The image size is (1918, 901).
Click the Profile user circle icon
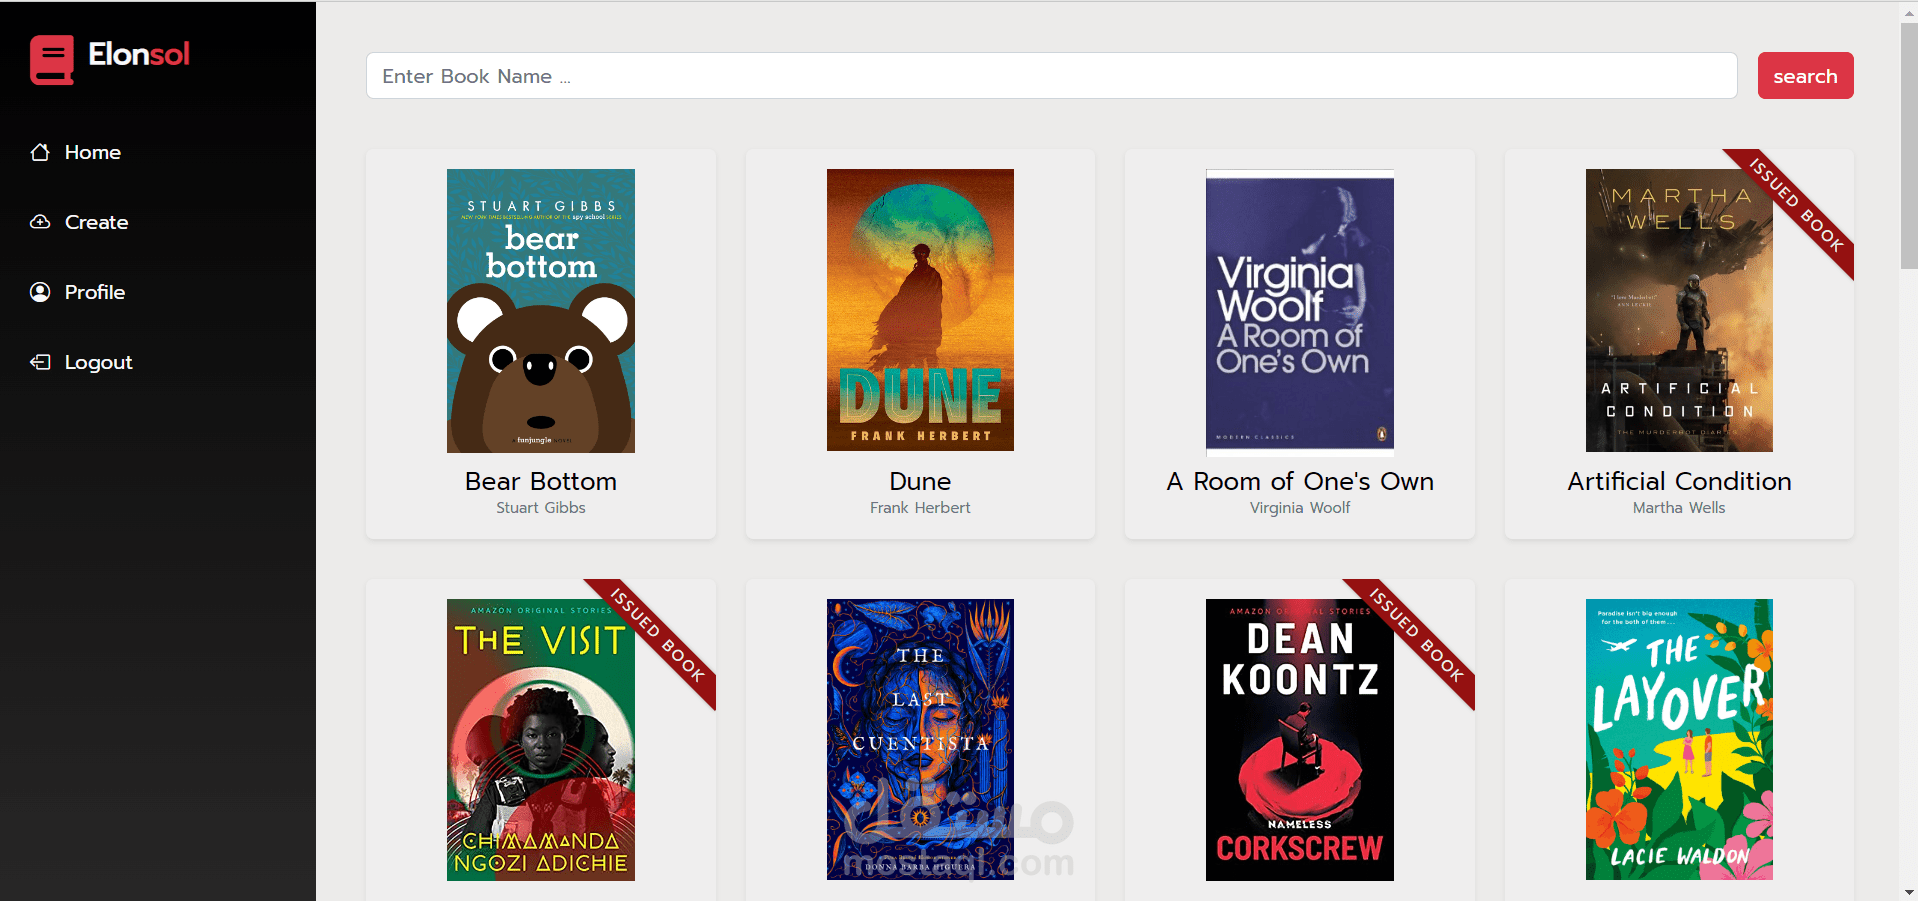coord(40,292)
